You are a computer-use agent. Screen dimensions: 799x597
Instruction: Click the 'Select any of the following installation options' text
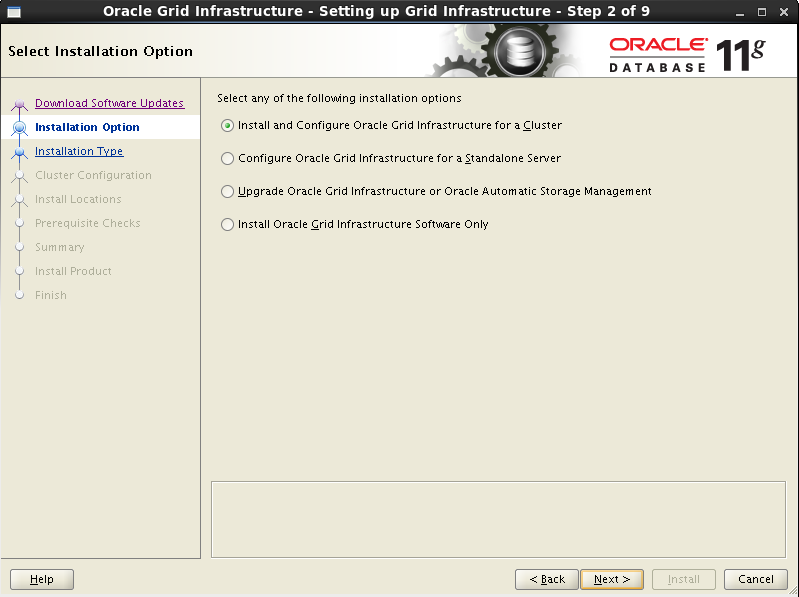339,98
